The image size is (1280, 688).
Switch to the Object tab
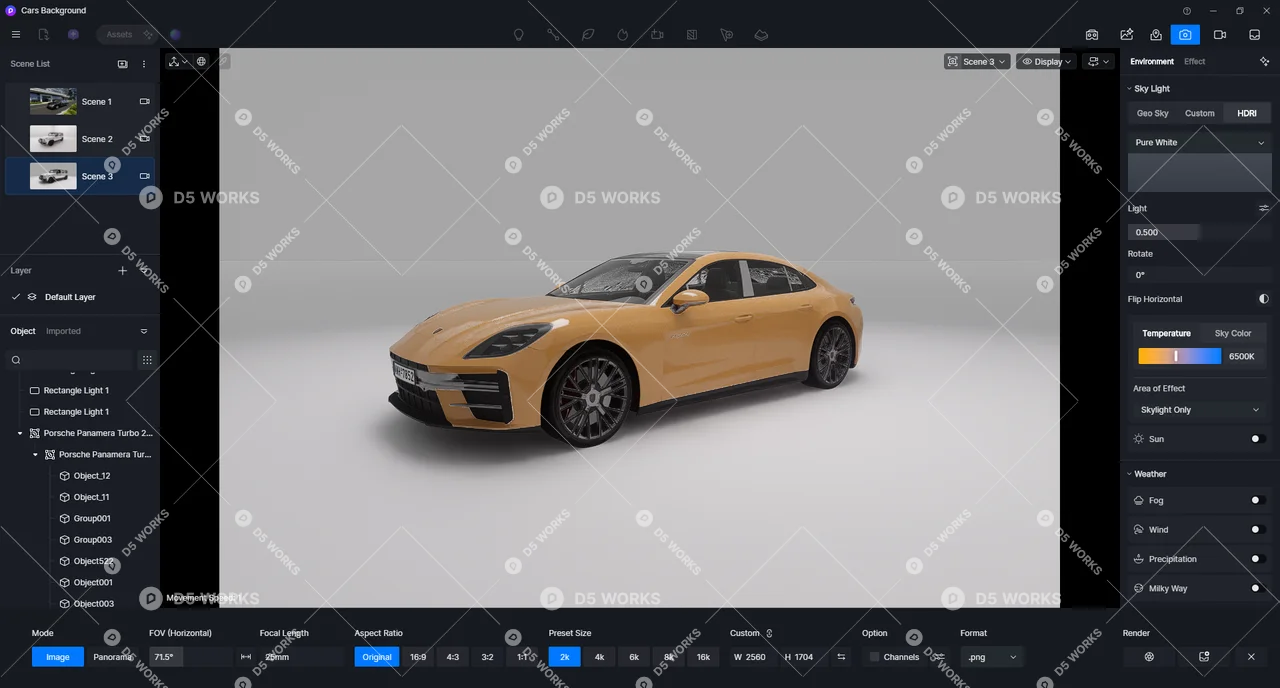click(x=23, y=331)
